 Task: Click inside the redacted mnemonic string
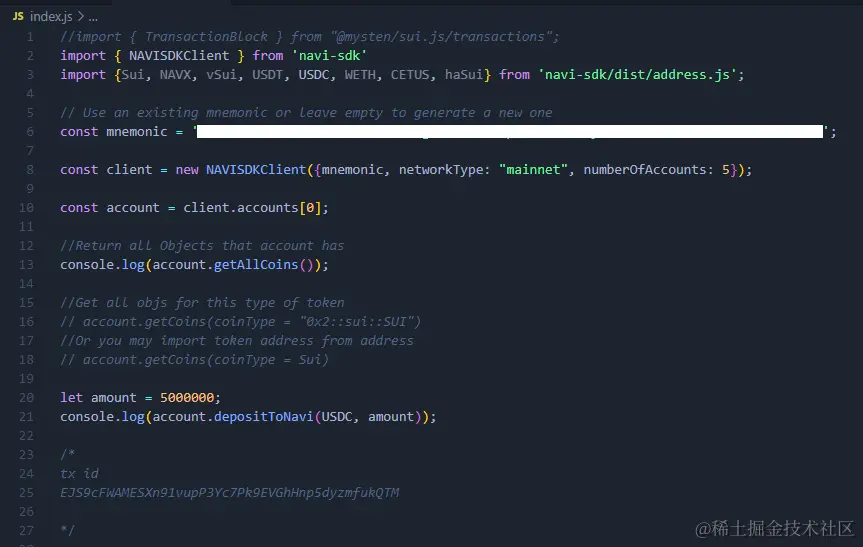(510, 132)
